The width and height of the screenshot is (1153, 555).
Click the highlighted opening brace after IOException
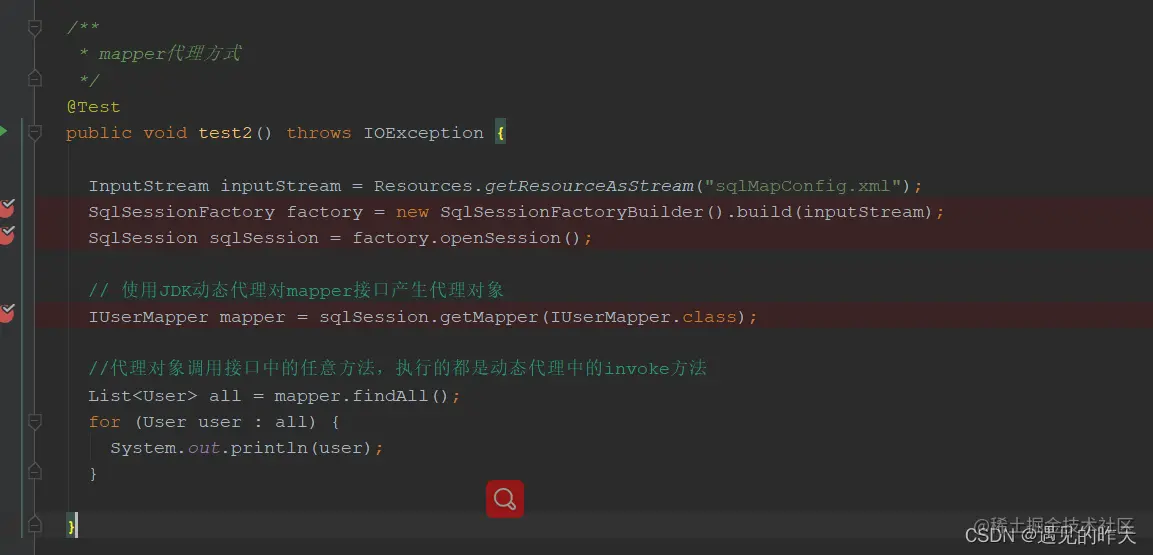tap(500, 133)
